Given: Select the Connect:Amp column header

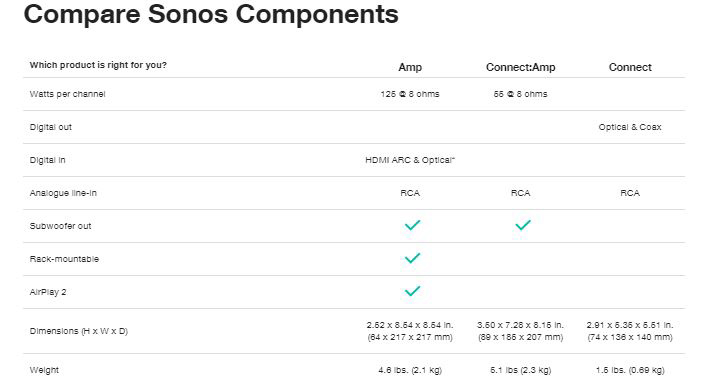Looking at the screenshot, I should click(521, 67).
